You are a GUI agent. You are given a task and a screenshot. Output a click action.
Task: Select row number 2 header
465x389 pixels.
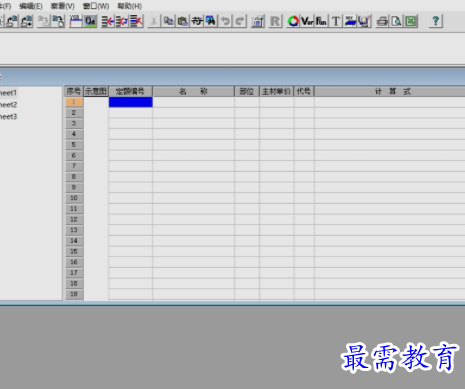tap(74, 113)
